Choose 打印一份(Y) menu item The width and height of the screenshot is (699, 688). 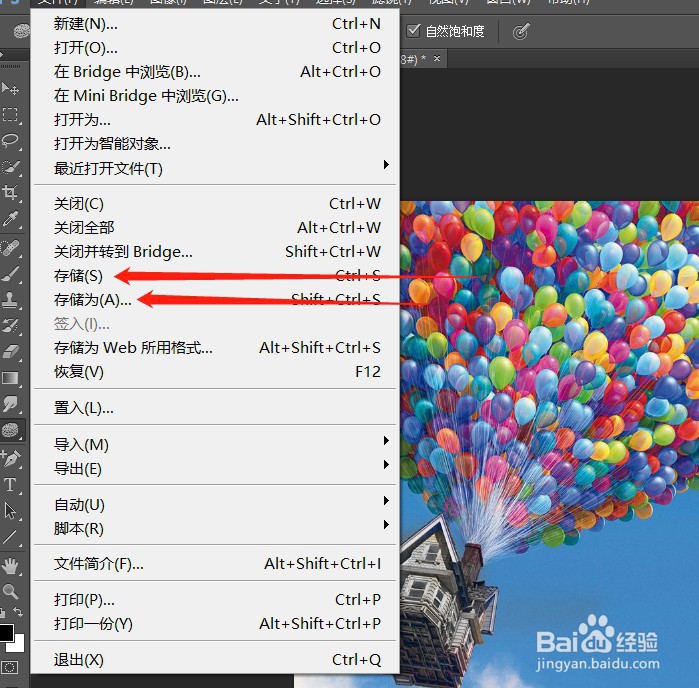[x=215, y=624]
